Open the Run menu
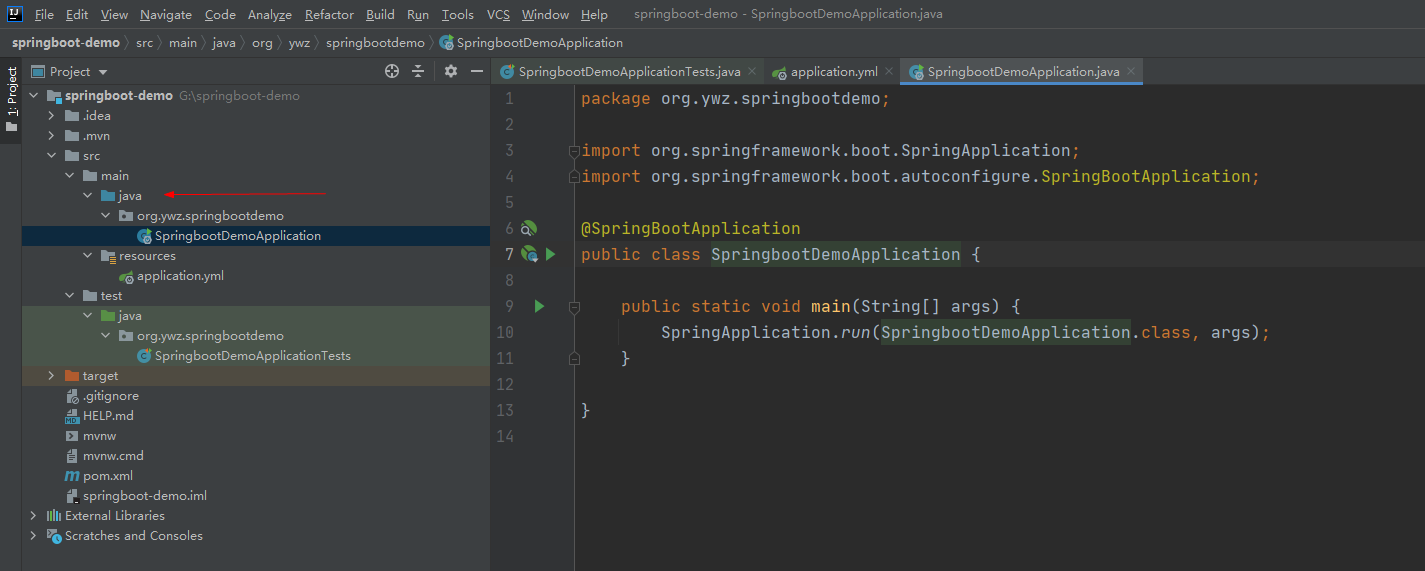This screenshot has height=571, width=1425. tap(418, 15)
